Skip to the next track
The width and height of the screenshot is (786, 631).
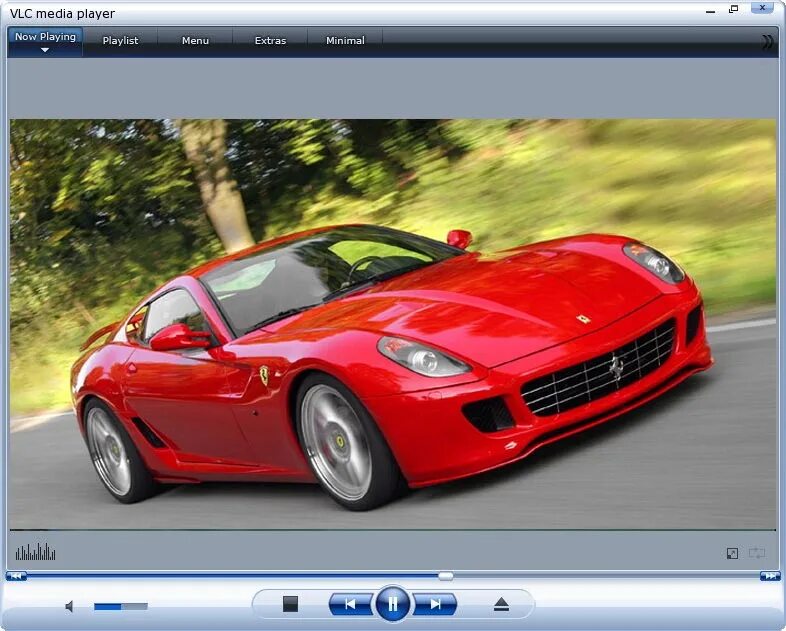(435, 604)
